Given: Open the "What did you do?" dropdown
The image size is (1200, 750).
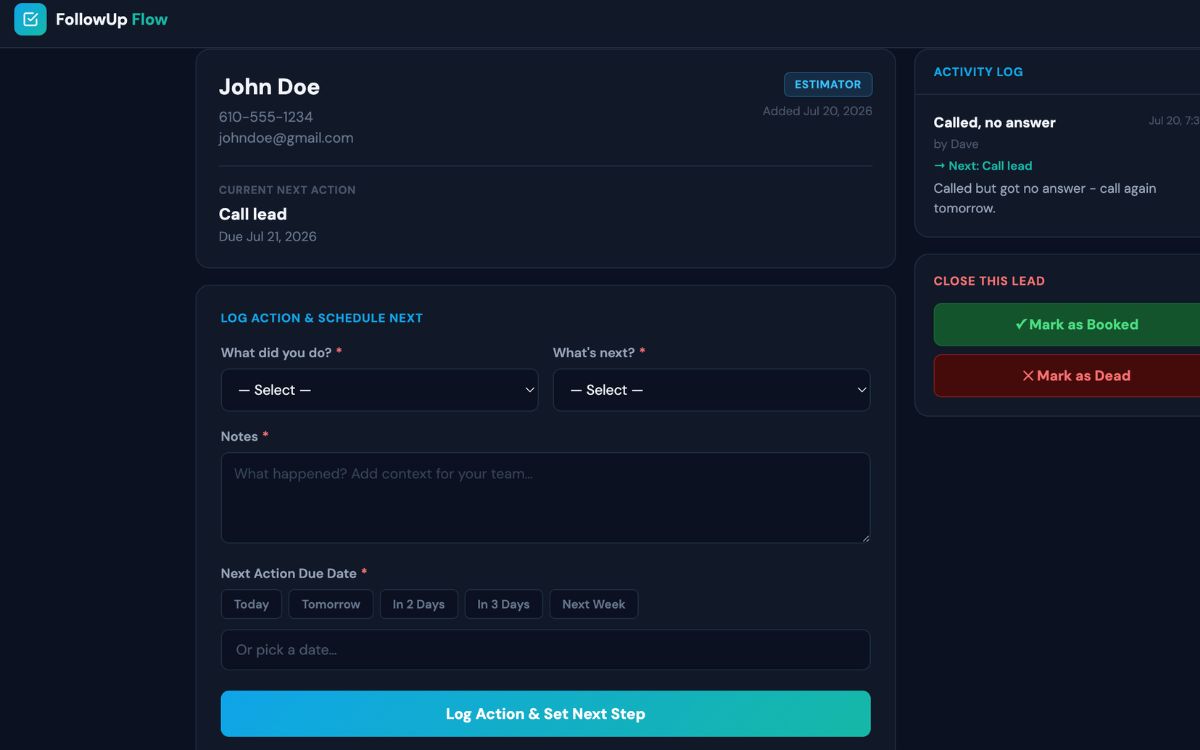Looking at the screenshot, I should tap(379, 390).
